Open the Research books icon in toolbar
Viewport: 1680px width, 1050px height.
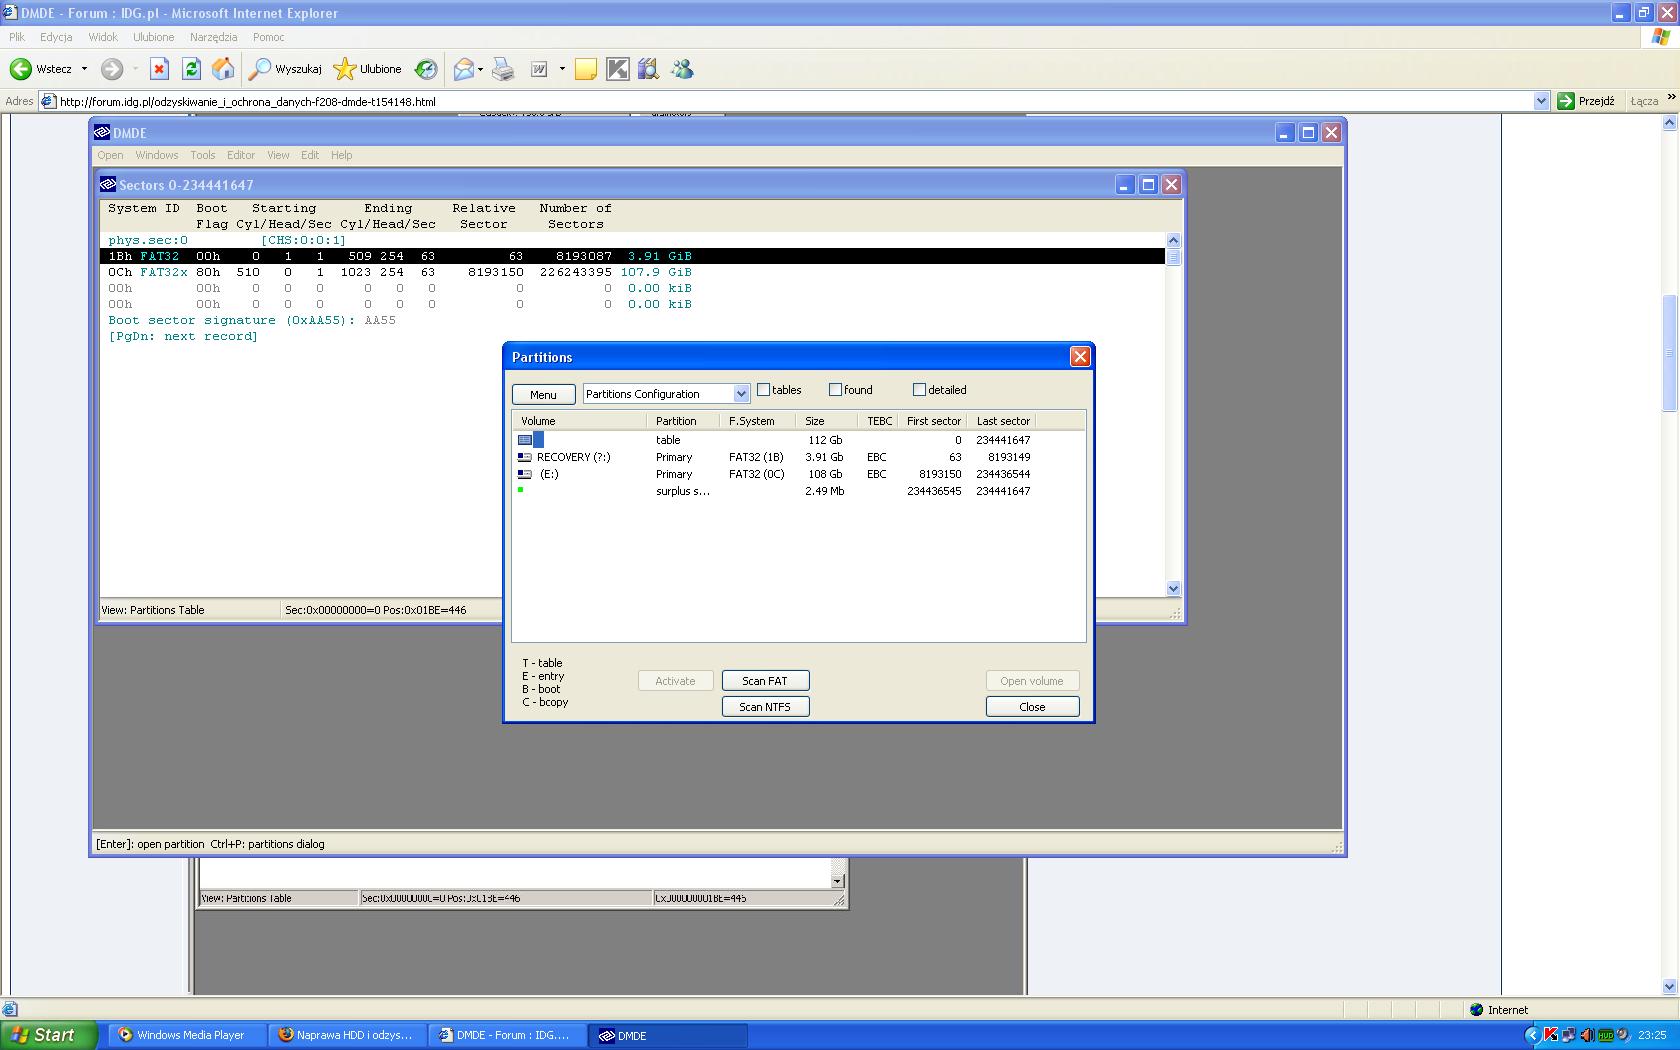[649, 69]
